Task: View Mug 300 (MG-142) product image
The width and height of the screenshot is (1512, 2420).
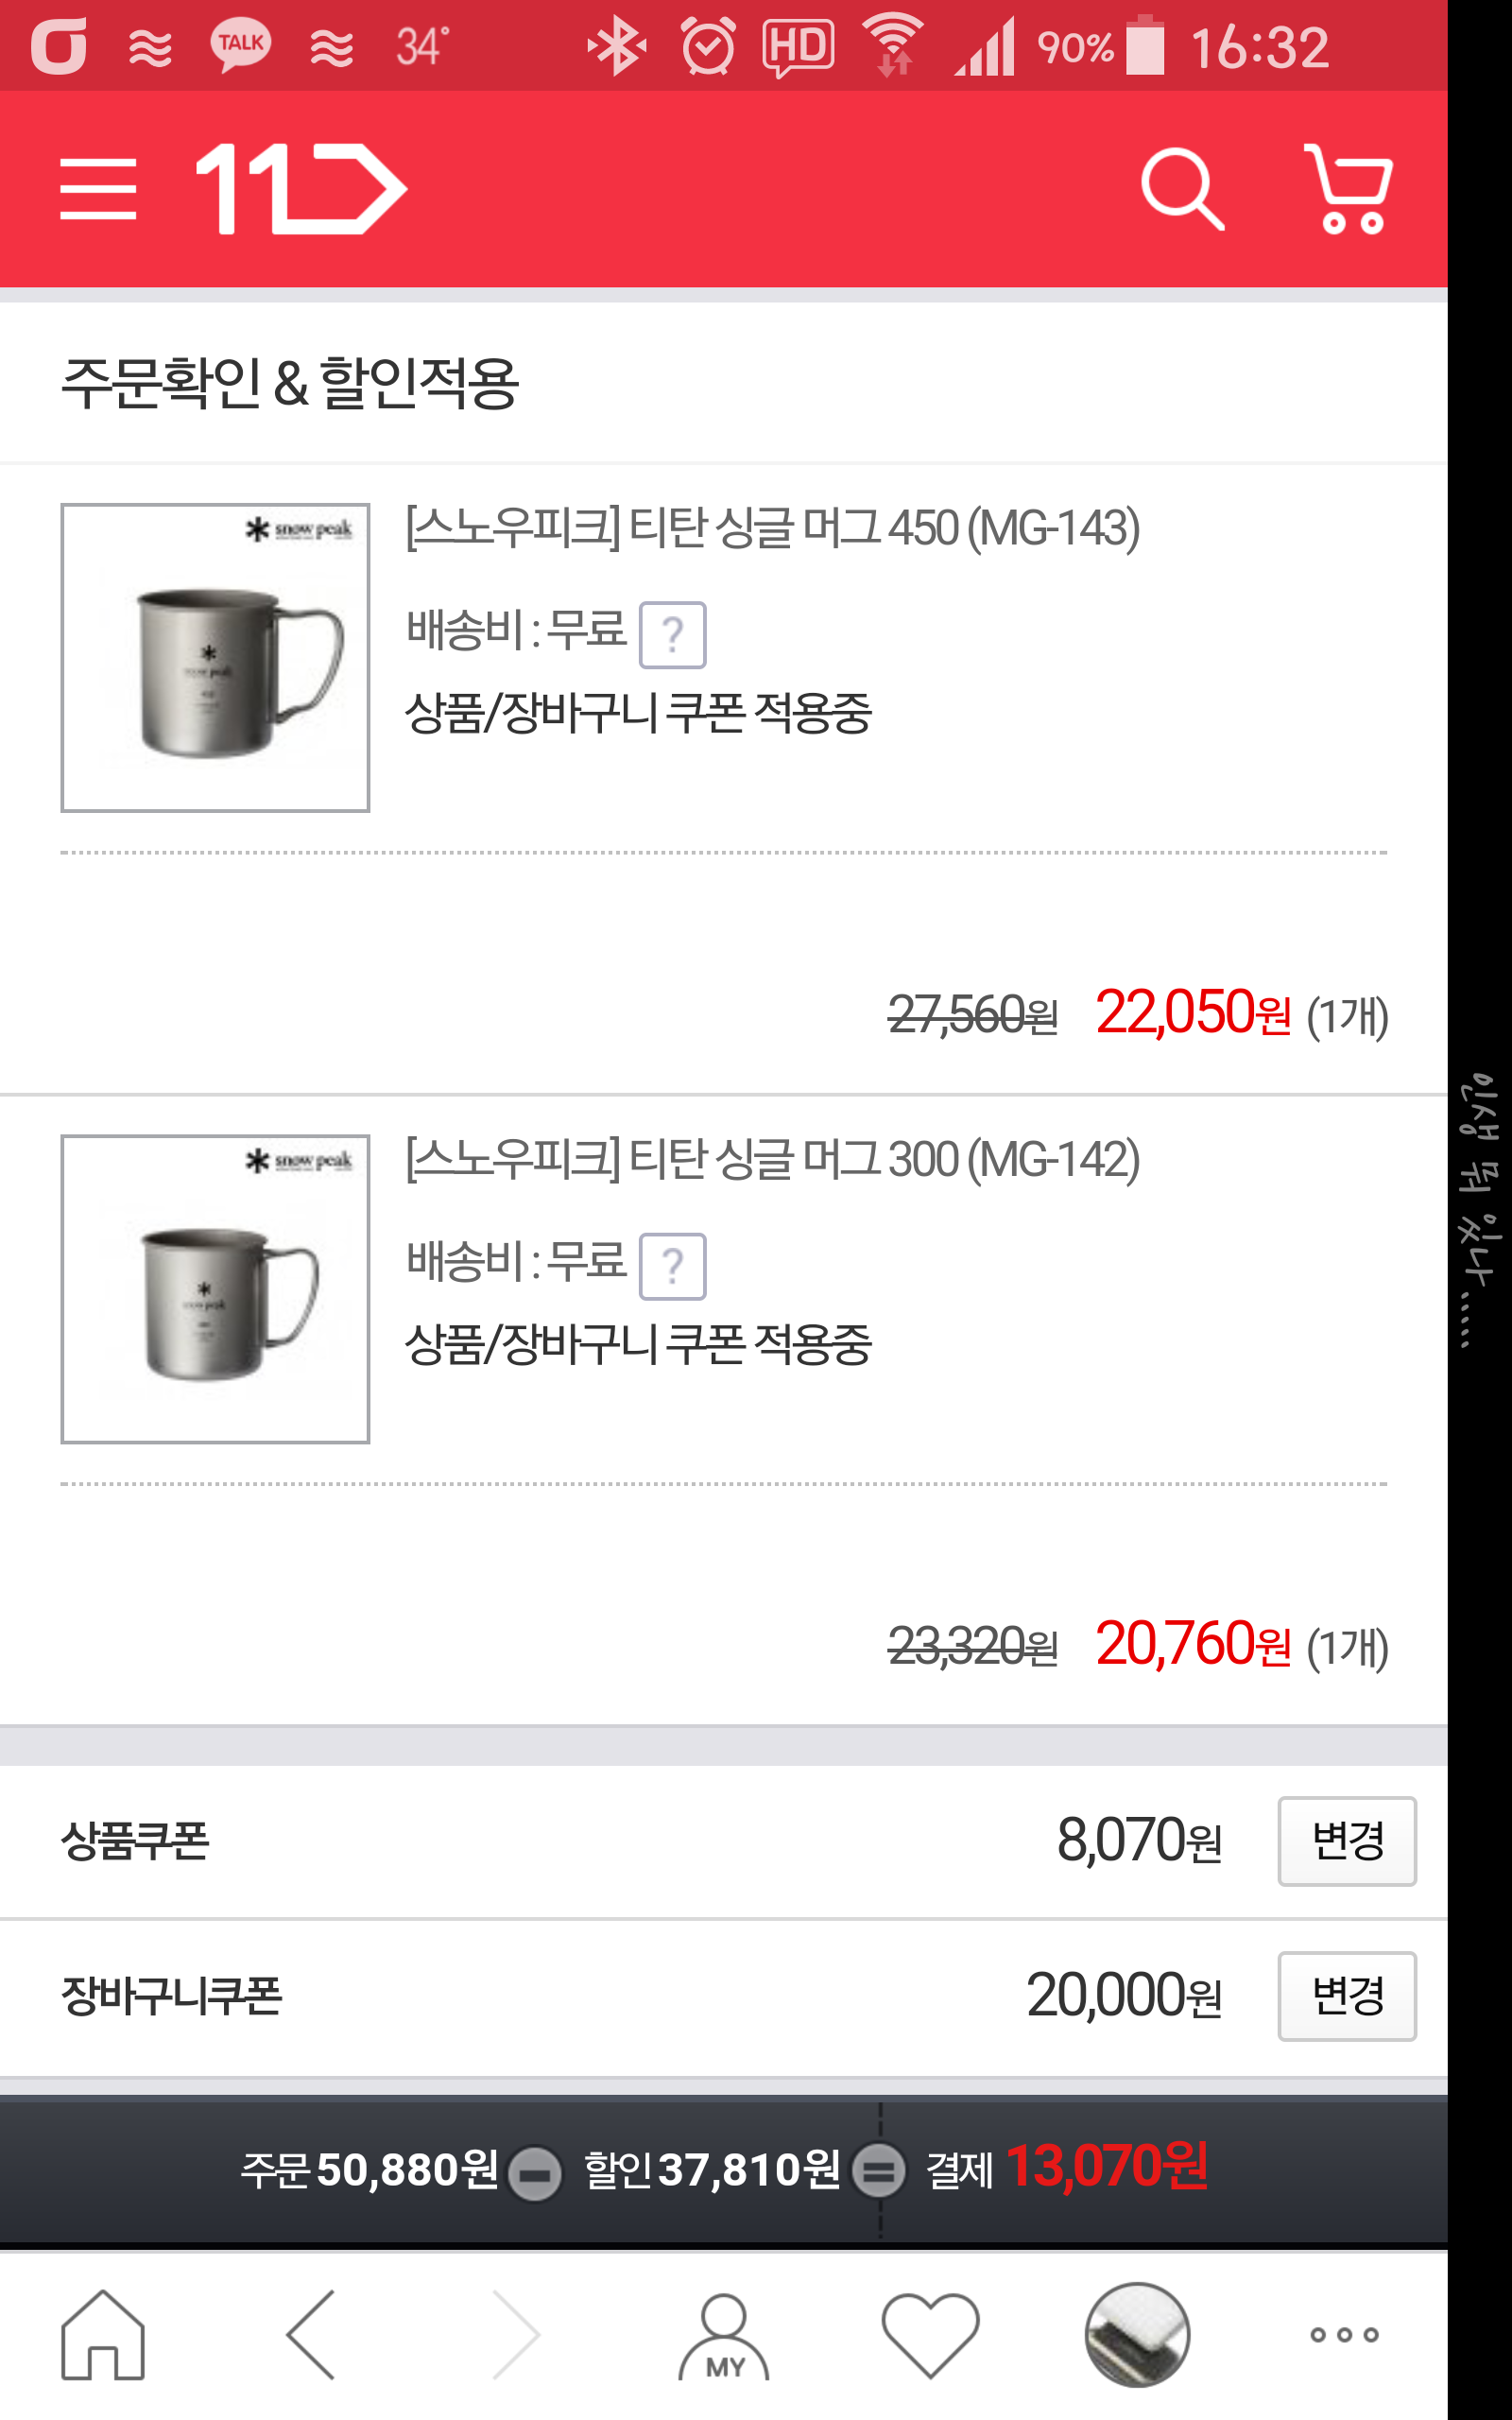Action: (x=215, y=1288)
